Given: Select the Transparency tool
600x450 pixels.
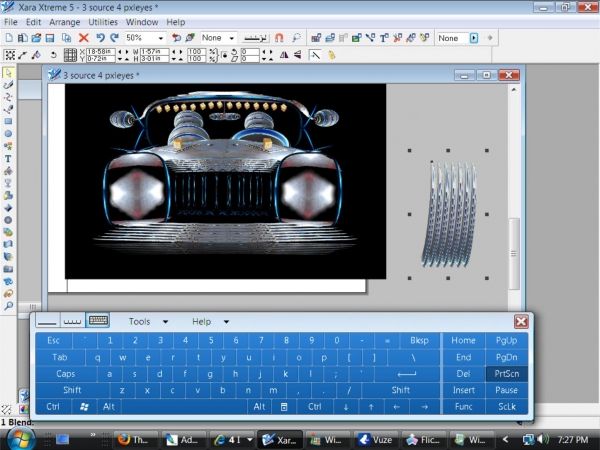Looking at the screenshot, I should 8,183.
